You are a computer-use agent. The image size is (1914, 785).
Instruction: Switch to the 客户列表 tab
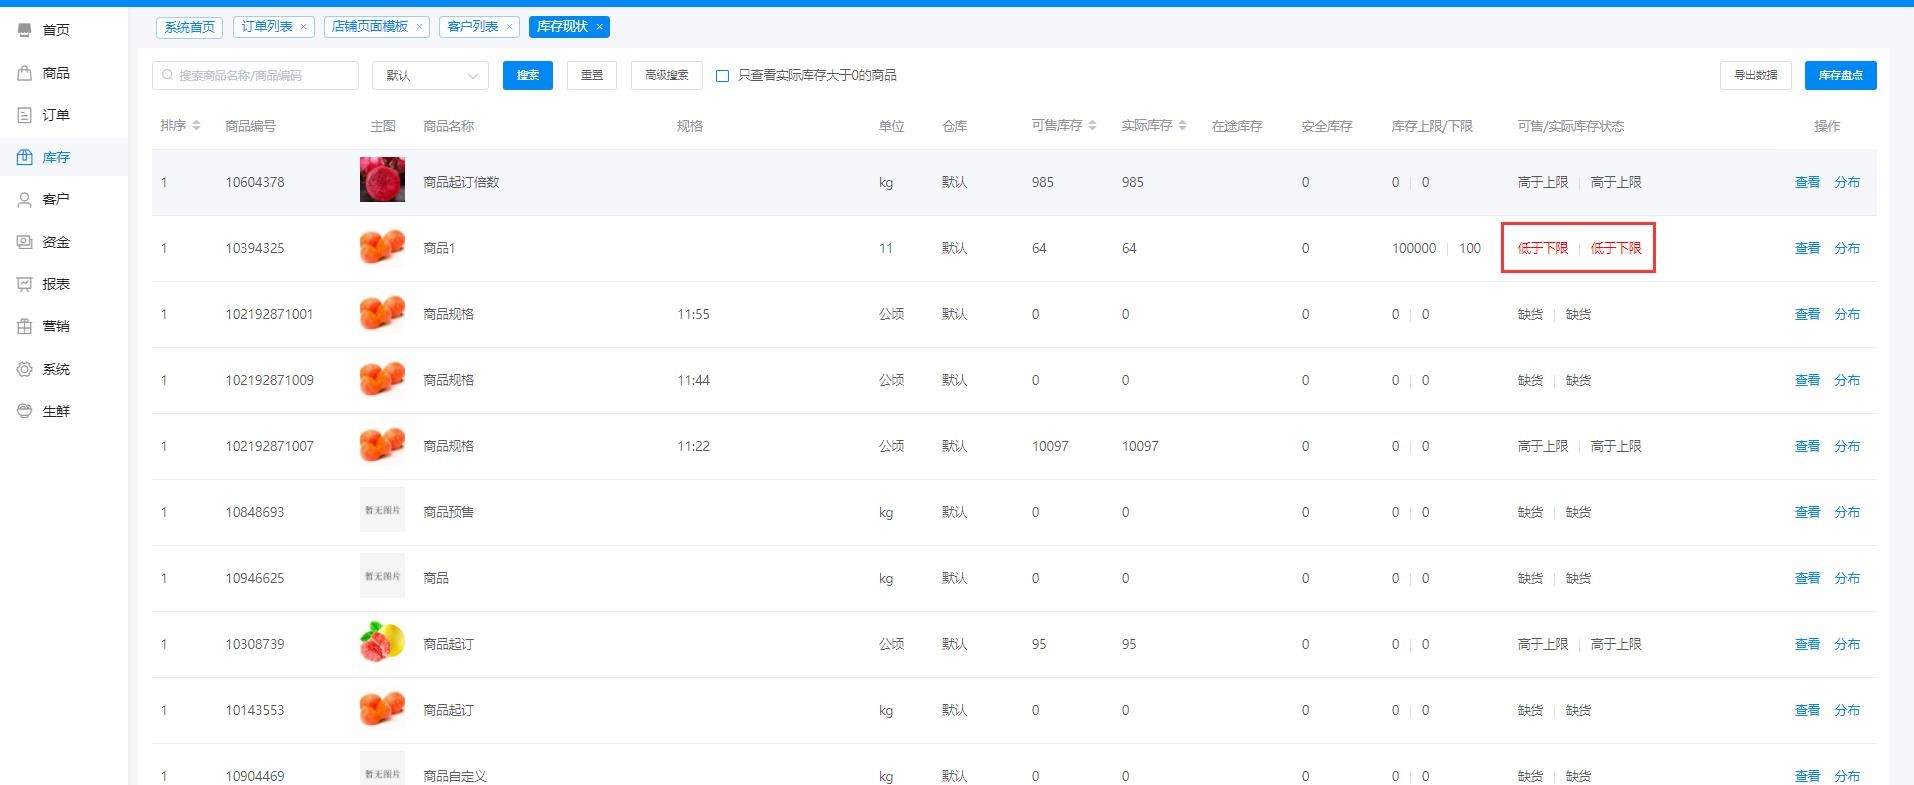click(x=473, y=27)
